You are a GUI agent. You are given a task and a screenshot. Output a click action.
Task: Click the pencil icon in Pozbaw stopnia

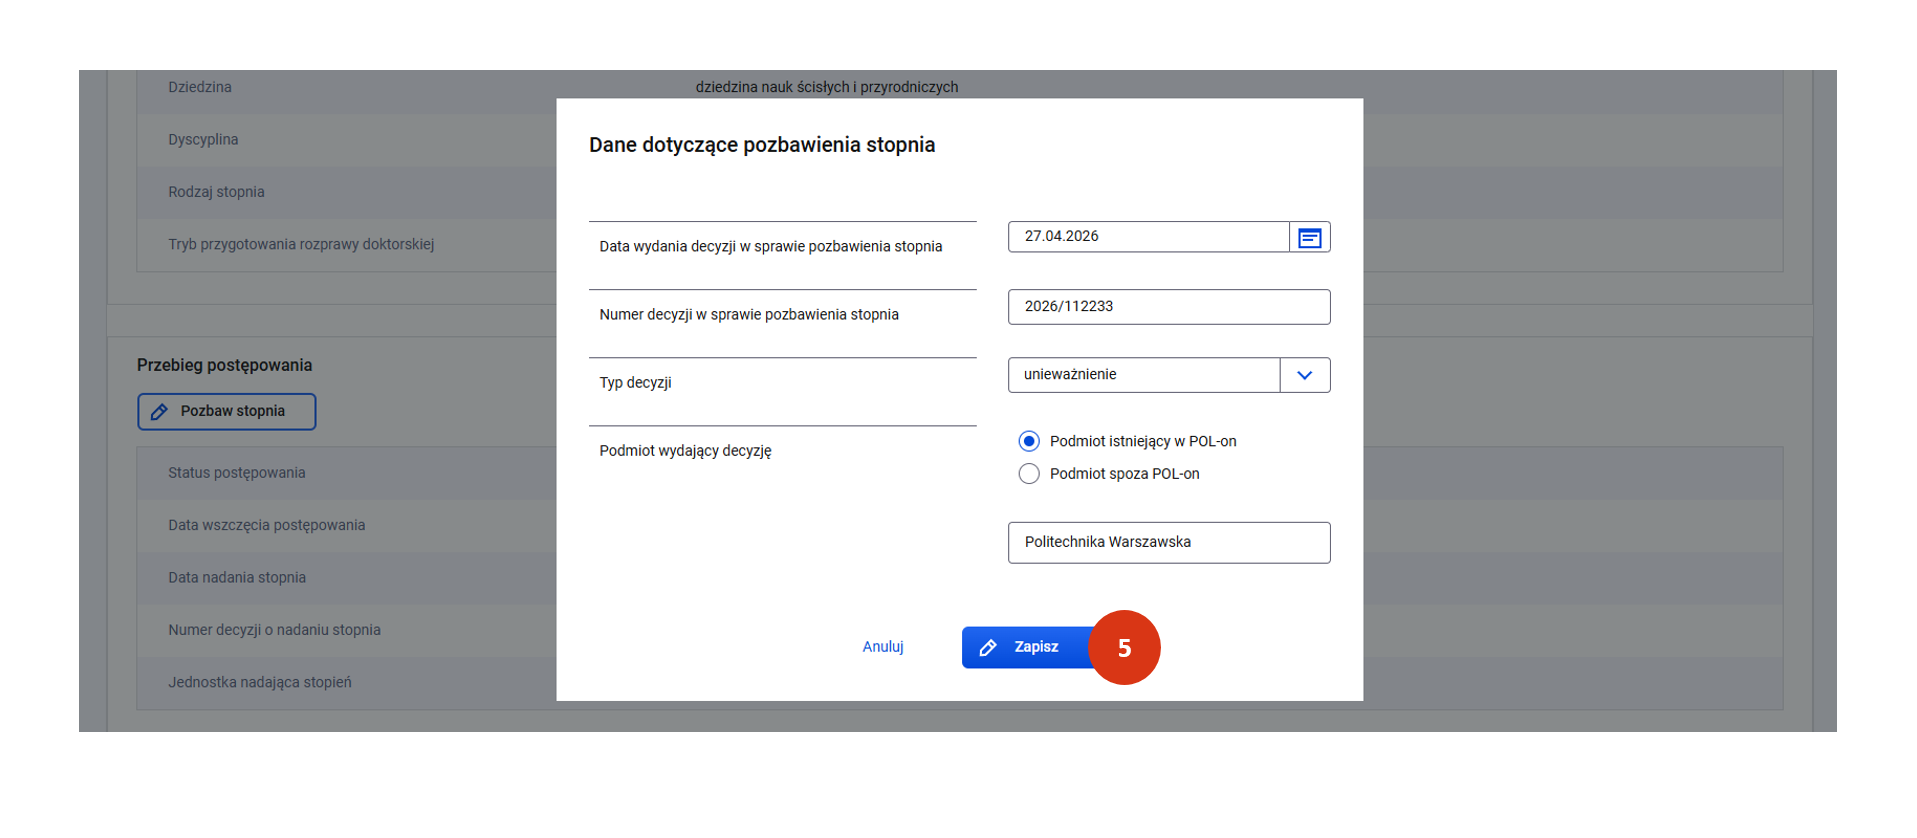click(x=159, y=412)
